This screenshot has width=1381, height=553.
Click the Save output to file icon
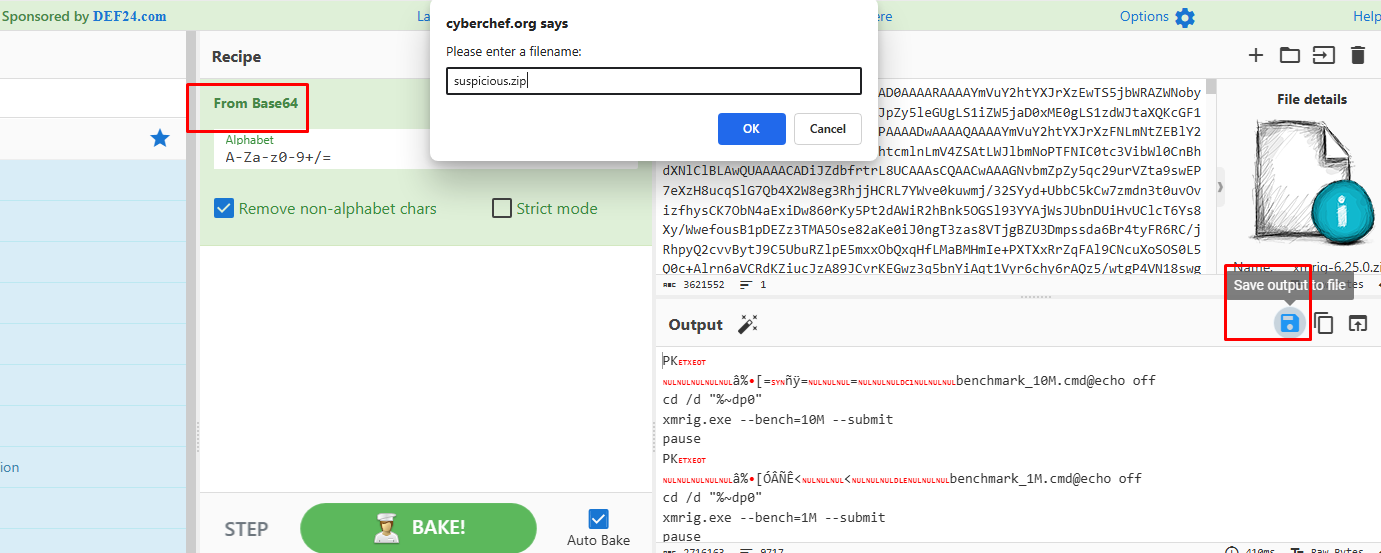coord(1289,323)
